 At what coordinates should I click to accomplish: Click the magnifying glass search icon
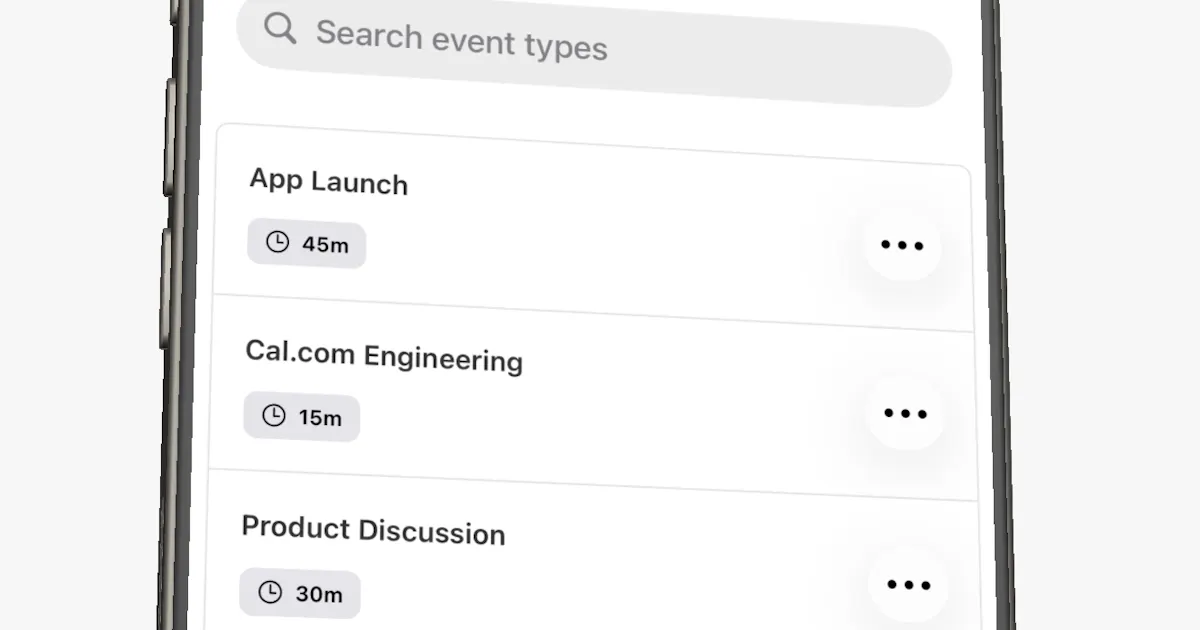click(281, 28)
